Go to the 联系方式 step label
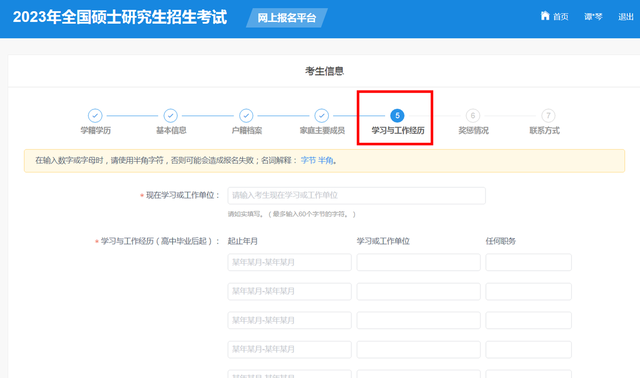This screenshot has width=640, height=378. pos(544,131)
